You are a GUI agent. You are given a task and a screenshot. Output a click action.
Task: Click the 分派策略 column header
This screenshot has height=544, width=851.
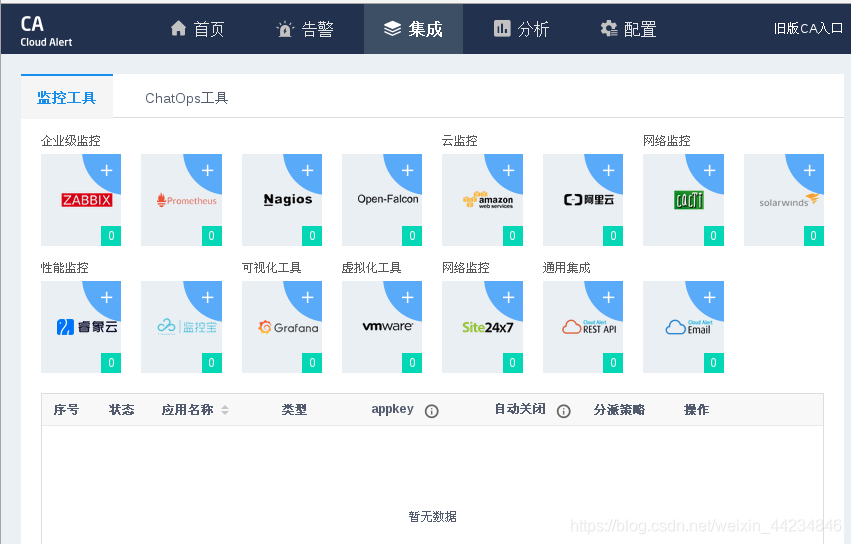point(619,410)
